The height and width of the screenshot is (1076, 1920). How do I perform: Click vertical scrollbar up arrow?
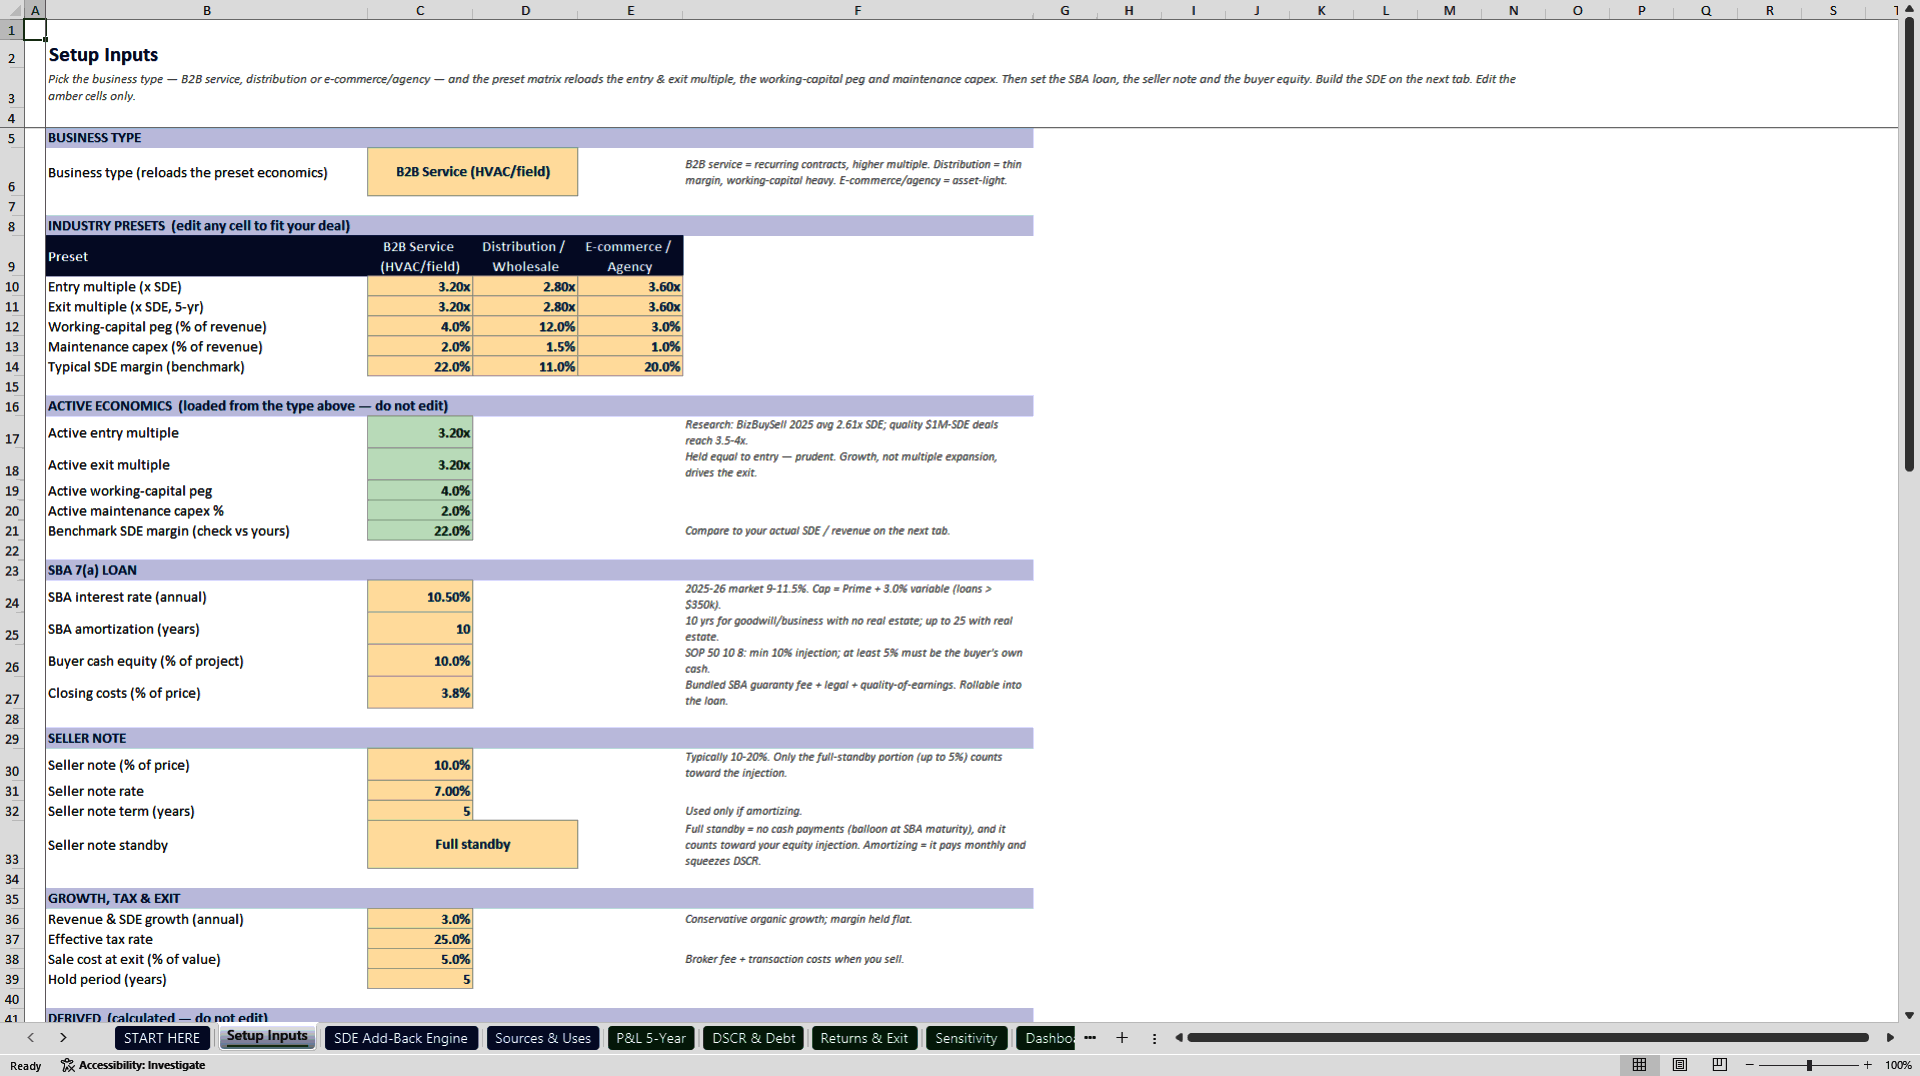[1909, 9]
